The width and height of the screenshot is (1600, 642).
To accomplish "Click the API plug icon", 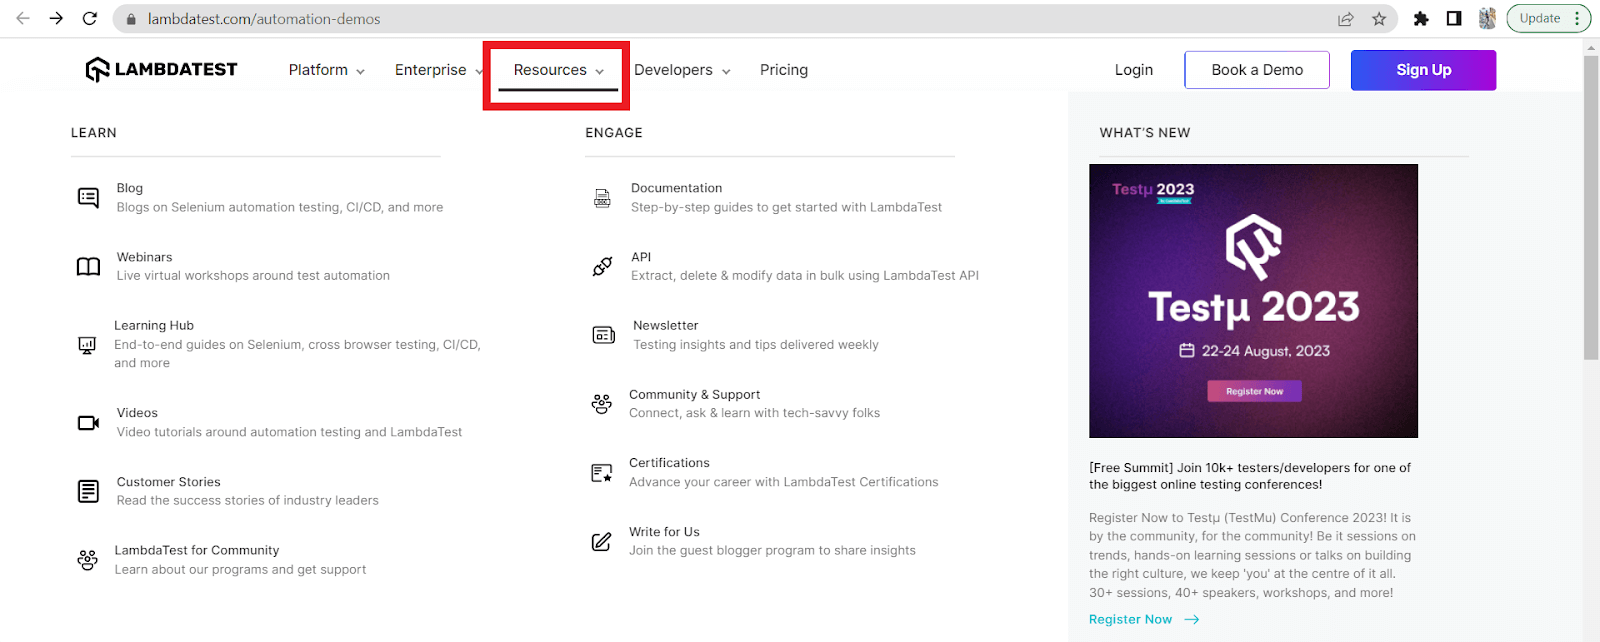I will click(602, 266).
